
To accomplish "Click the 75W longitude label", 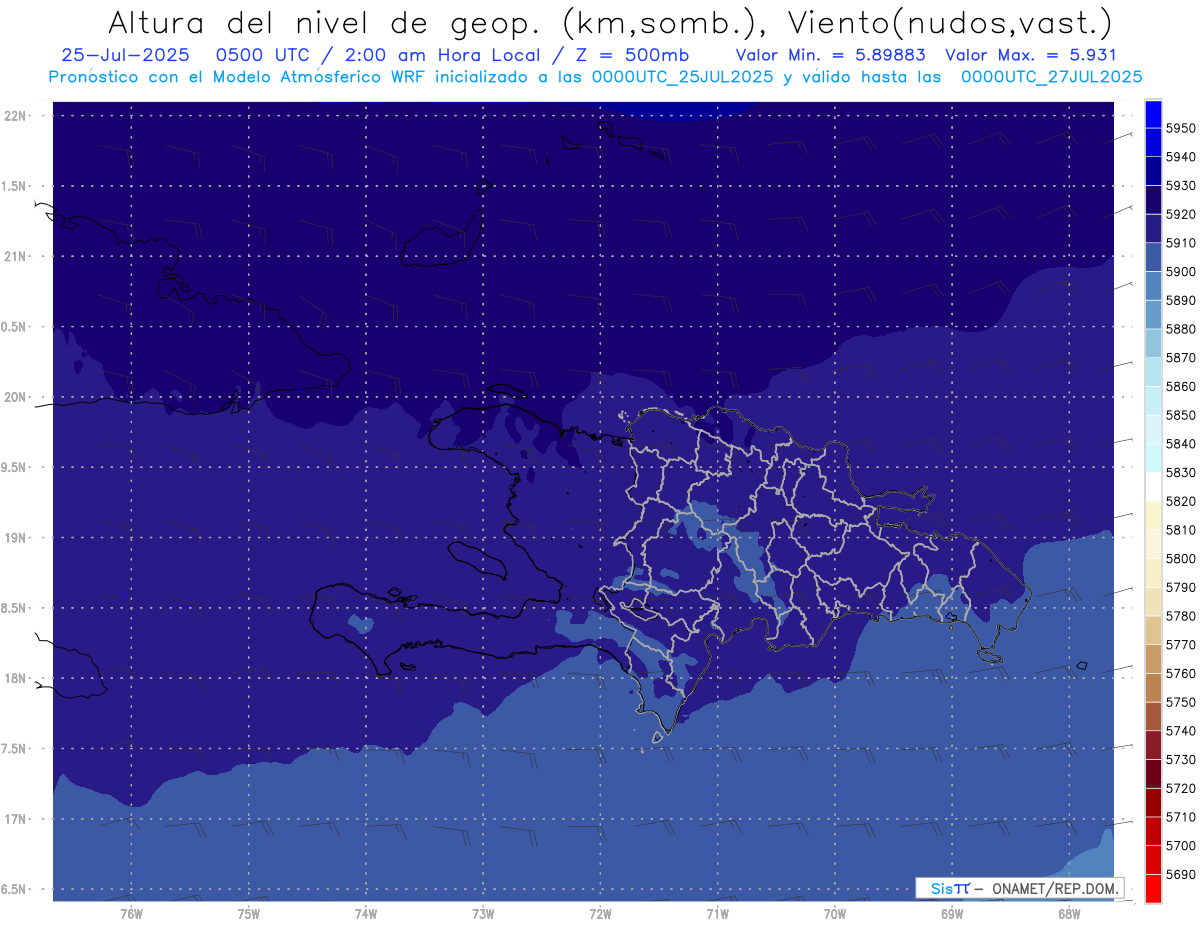I will pos(249,913).
